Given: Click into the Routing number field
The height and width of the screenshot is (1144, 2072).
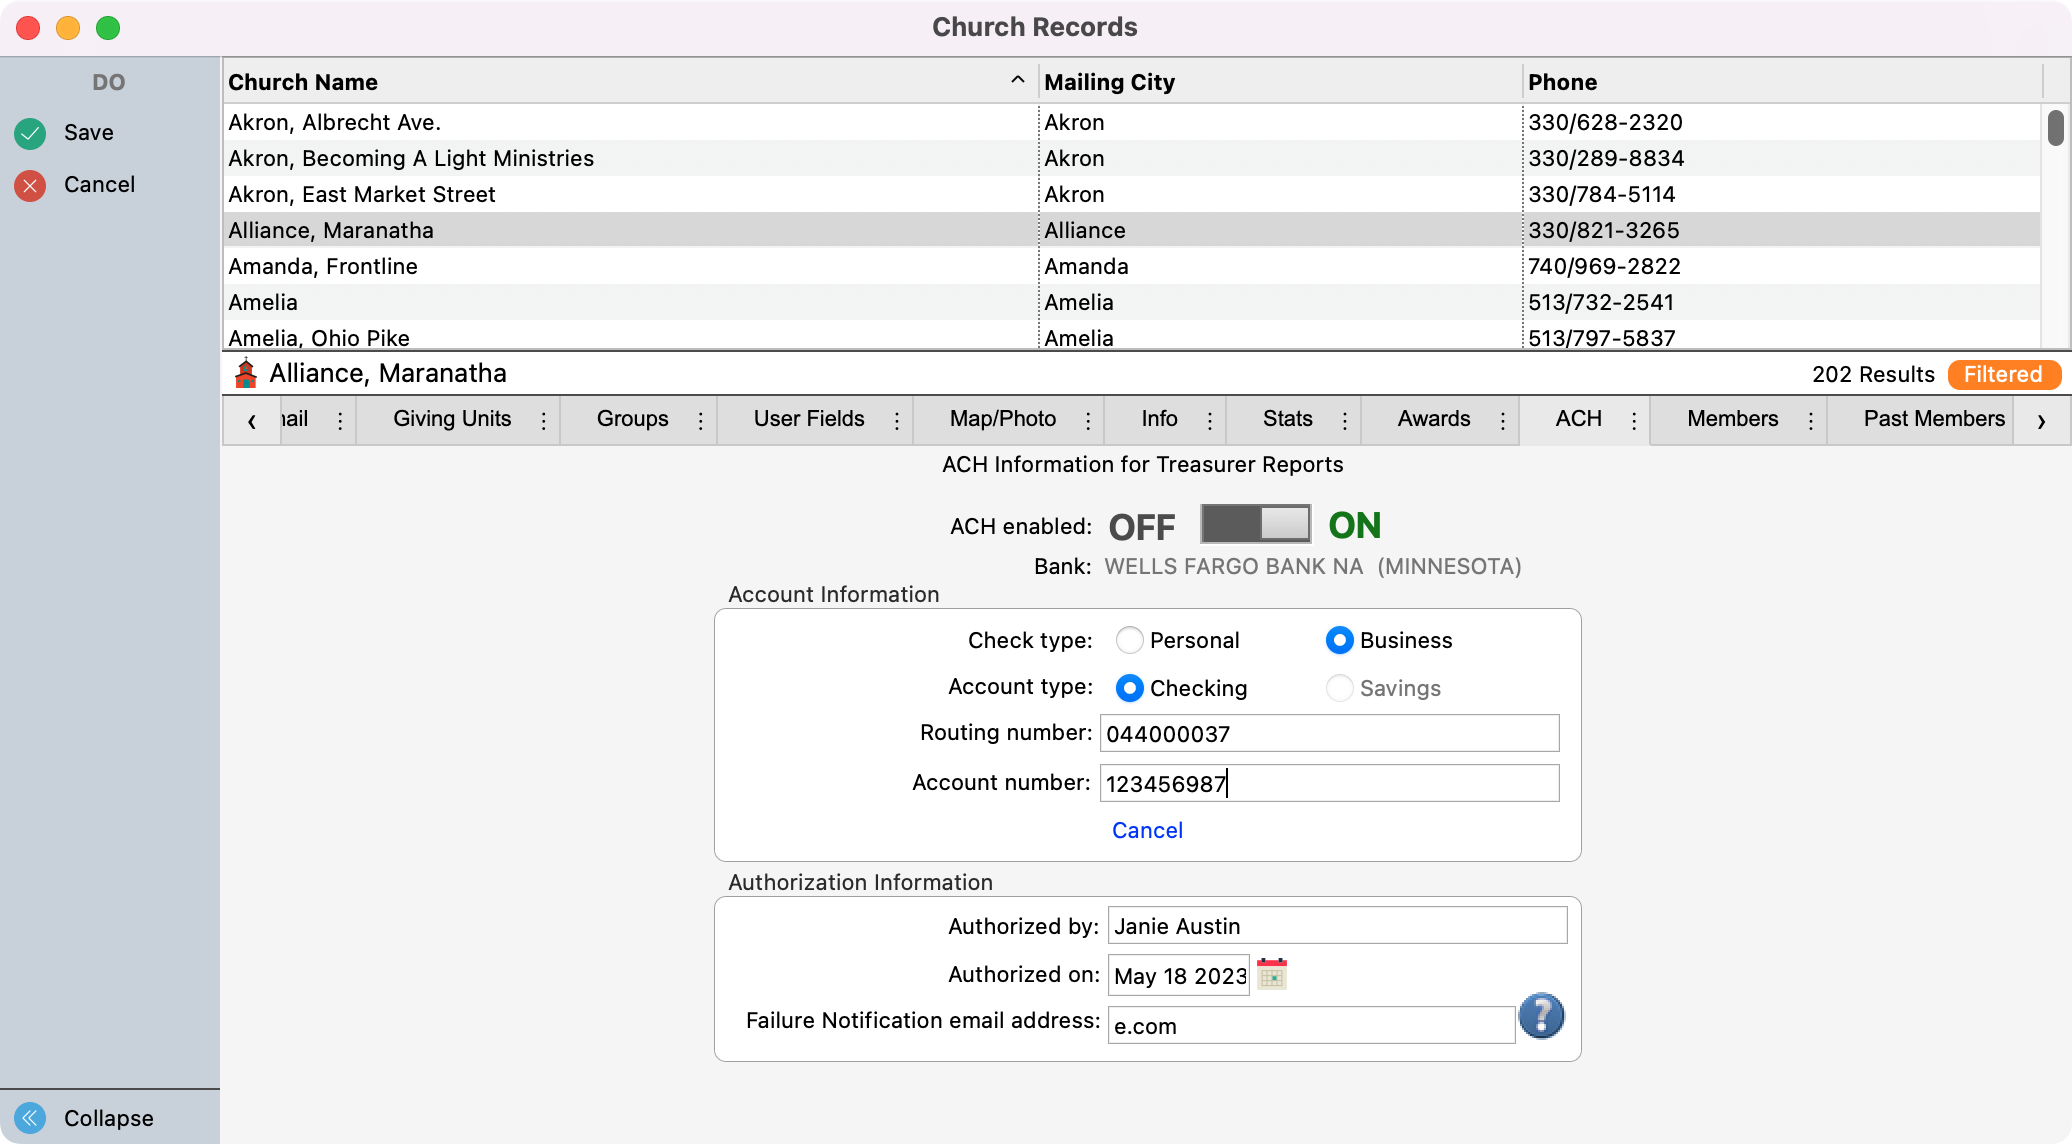Looking at the screenshot, I should pyautogui.click(x=1328, y=733).
